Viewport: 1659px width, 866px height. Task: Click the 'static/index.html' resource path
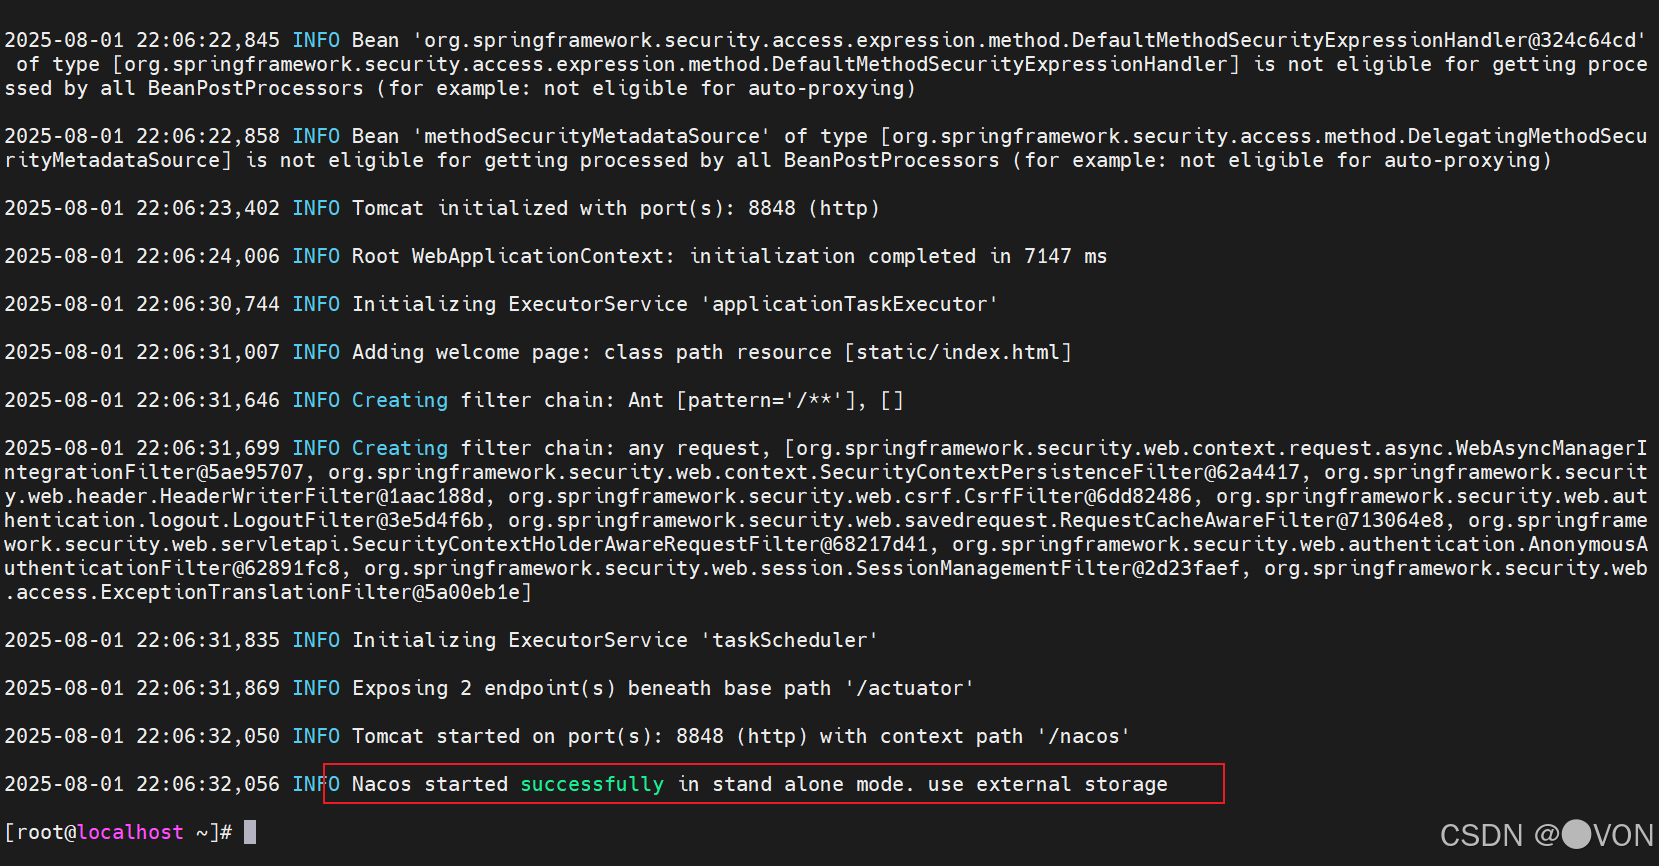coord(957,352)
